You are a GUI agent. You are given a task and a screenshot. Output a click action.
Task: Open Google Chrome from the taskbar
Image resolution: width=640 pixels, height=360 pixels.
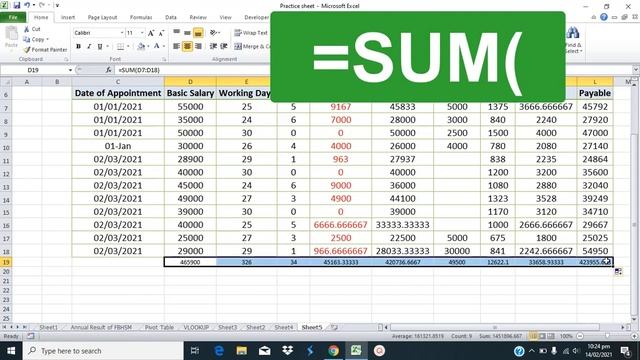pyautogui.click(x=333, y=351)
